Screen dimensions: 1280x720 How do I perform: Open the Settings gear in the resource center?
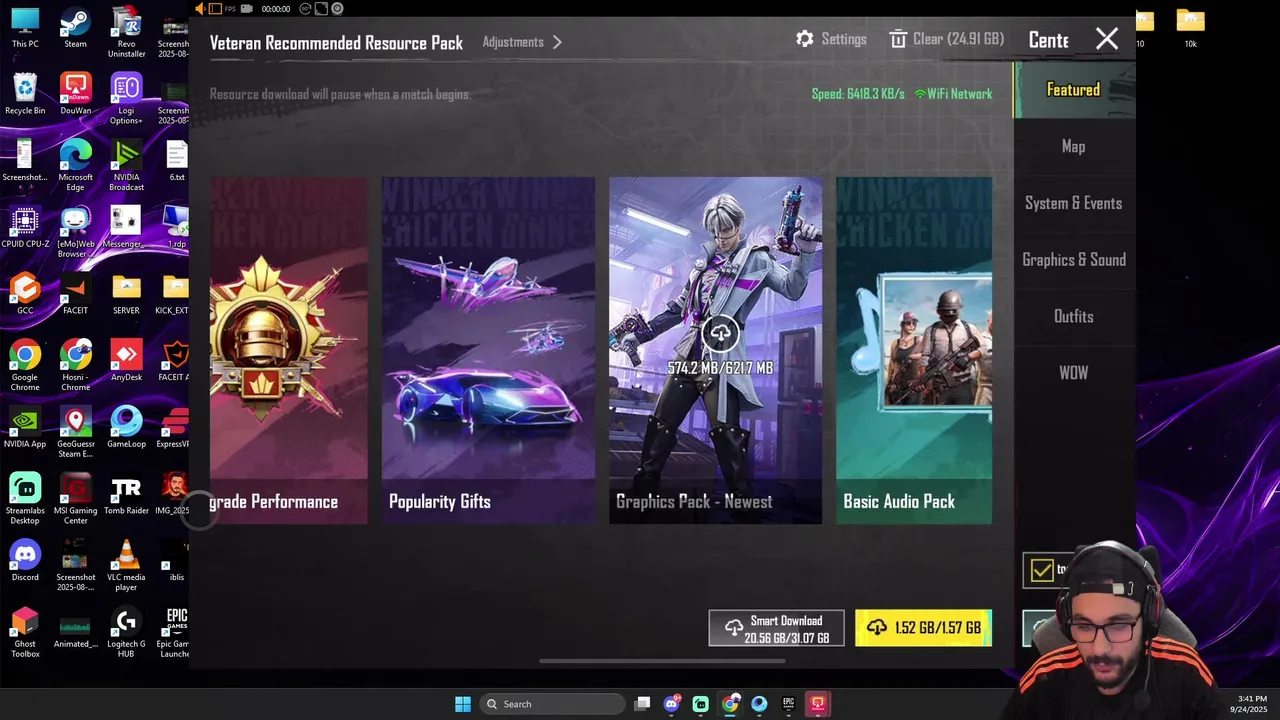coord(805,39)
